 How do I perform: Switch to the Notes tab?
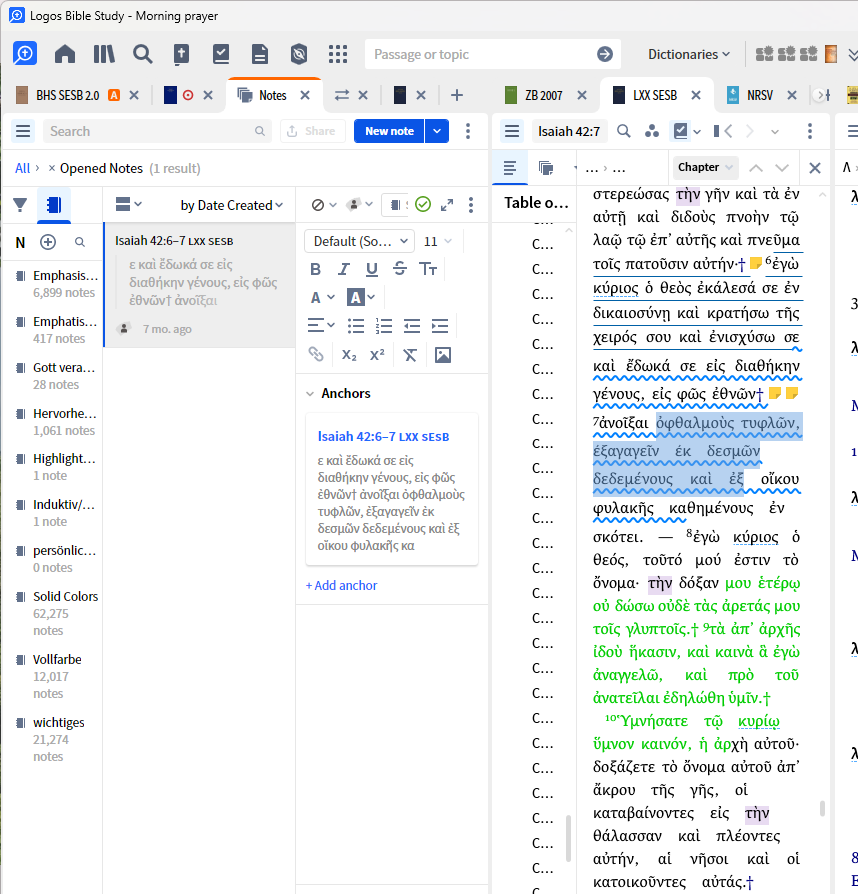pos(273,95)
